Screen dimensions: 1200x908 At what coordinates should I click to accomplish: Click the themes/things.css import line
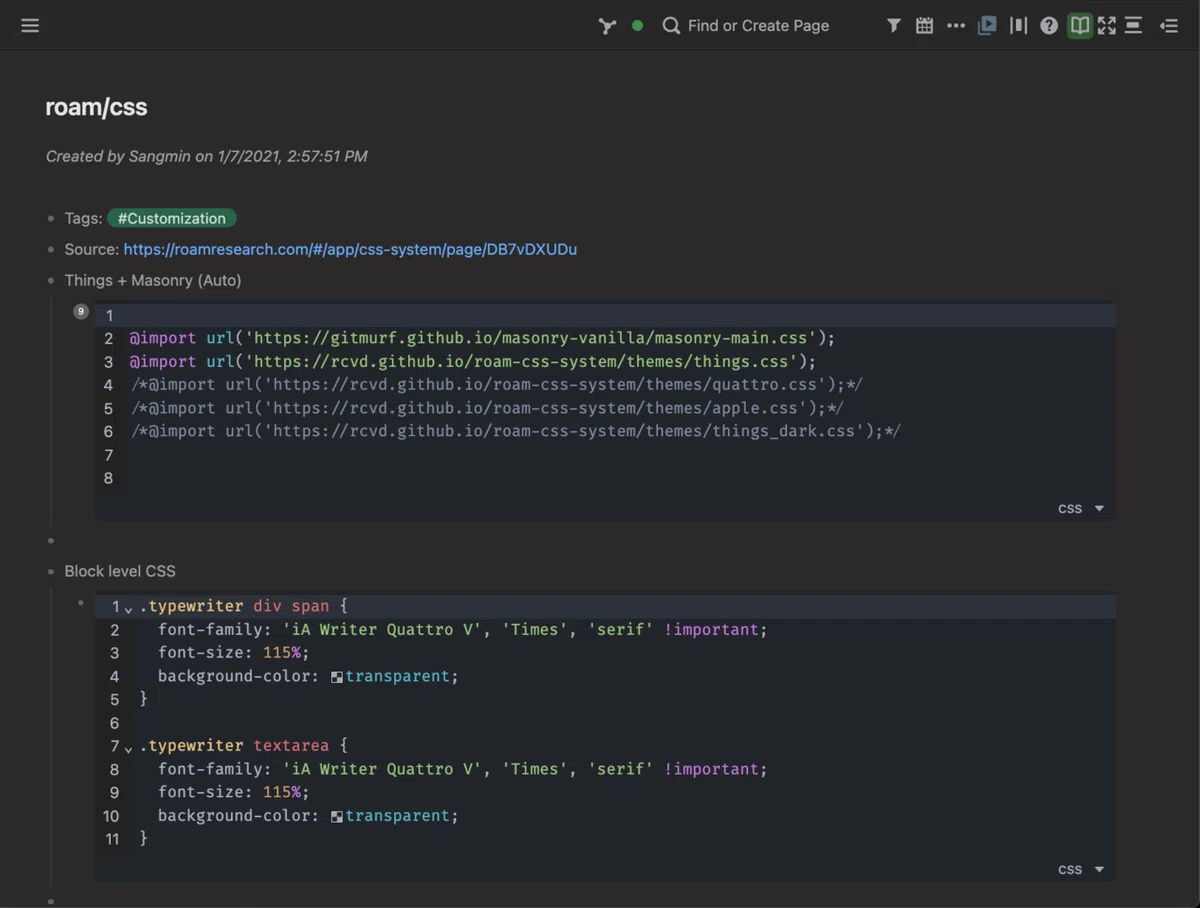[x=473, y=361]
